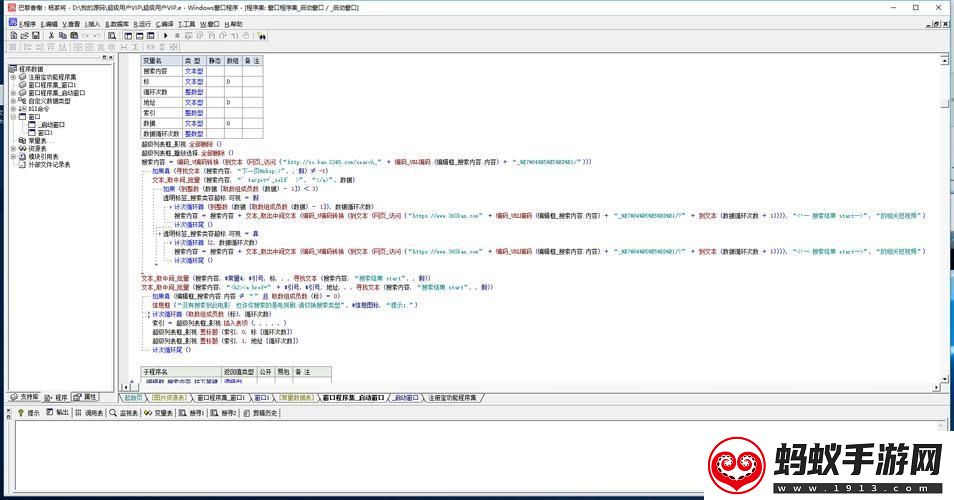Open the I.插入 menu

click(x=92, y=24)
